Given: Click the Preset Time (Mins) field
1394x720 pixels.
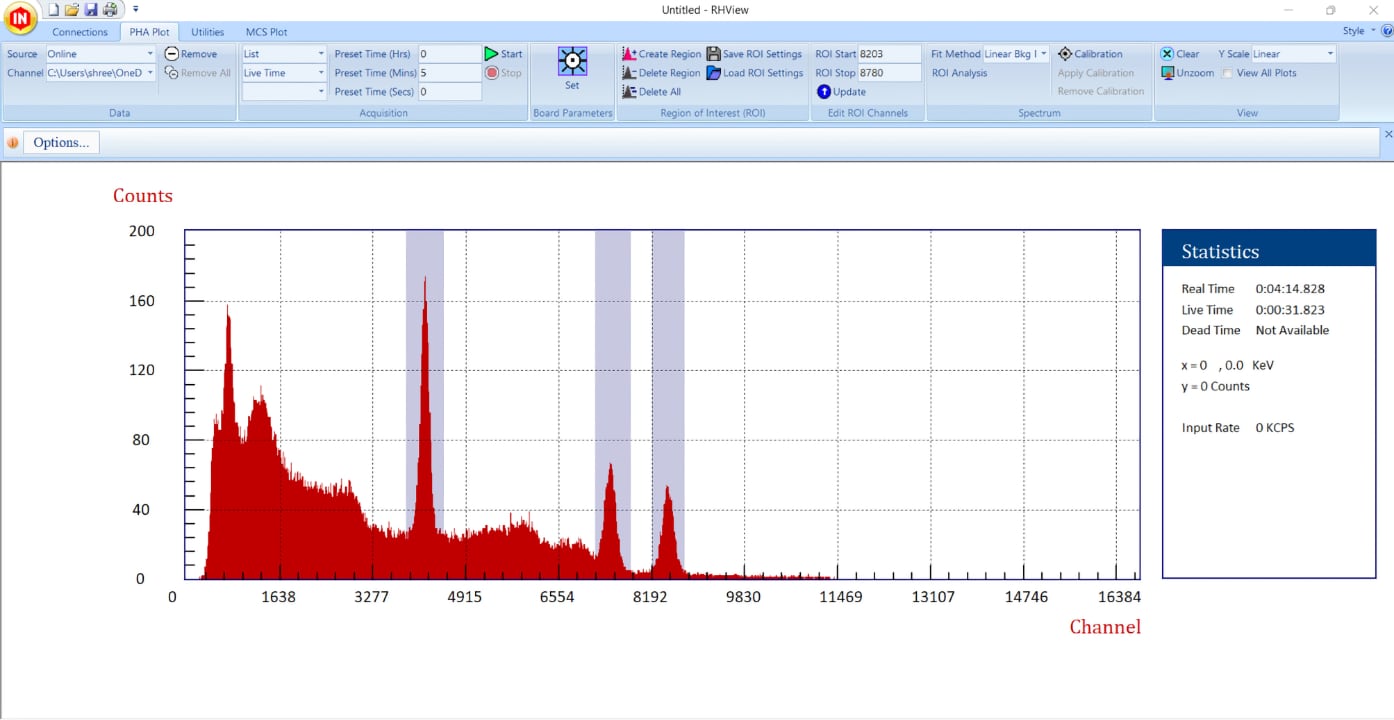Looking at the screenshot, I should point(450,73).
